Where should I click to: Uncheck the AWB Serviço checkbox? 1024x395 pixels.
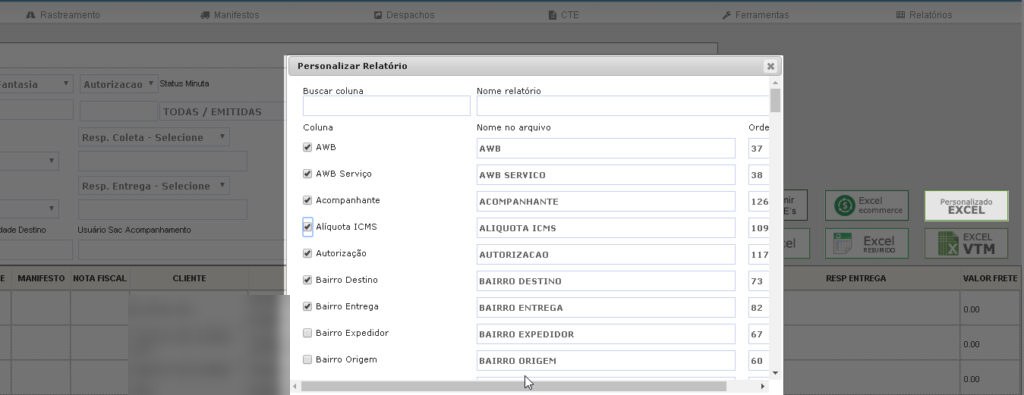[307, 174]
